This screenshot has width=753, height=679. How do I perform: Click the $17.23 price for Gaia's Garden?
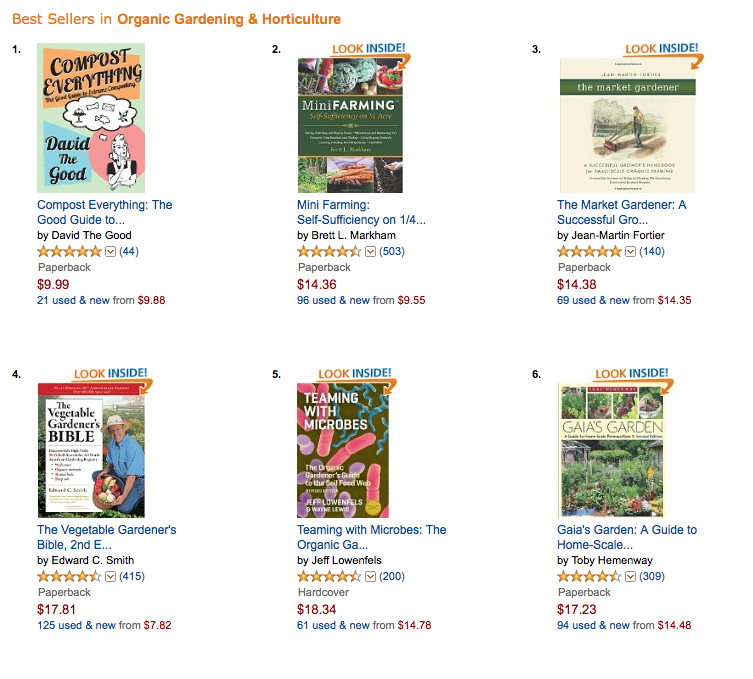pos(574,609)
